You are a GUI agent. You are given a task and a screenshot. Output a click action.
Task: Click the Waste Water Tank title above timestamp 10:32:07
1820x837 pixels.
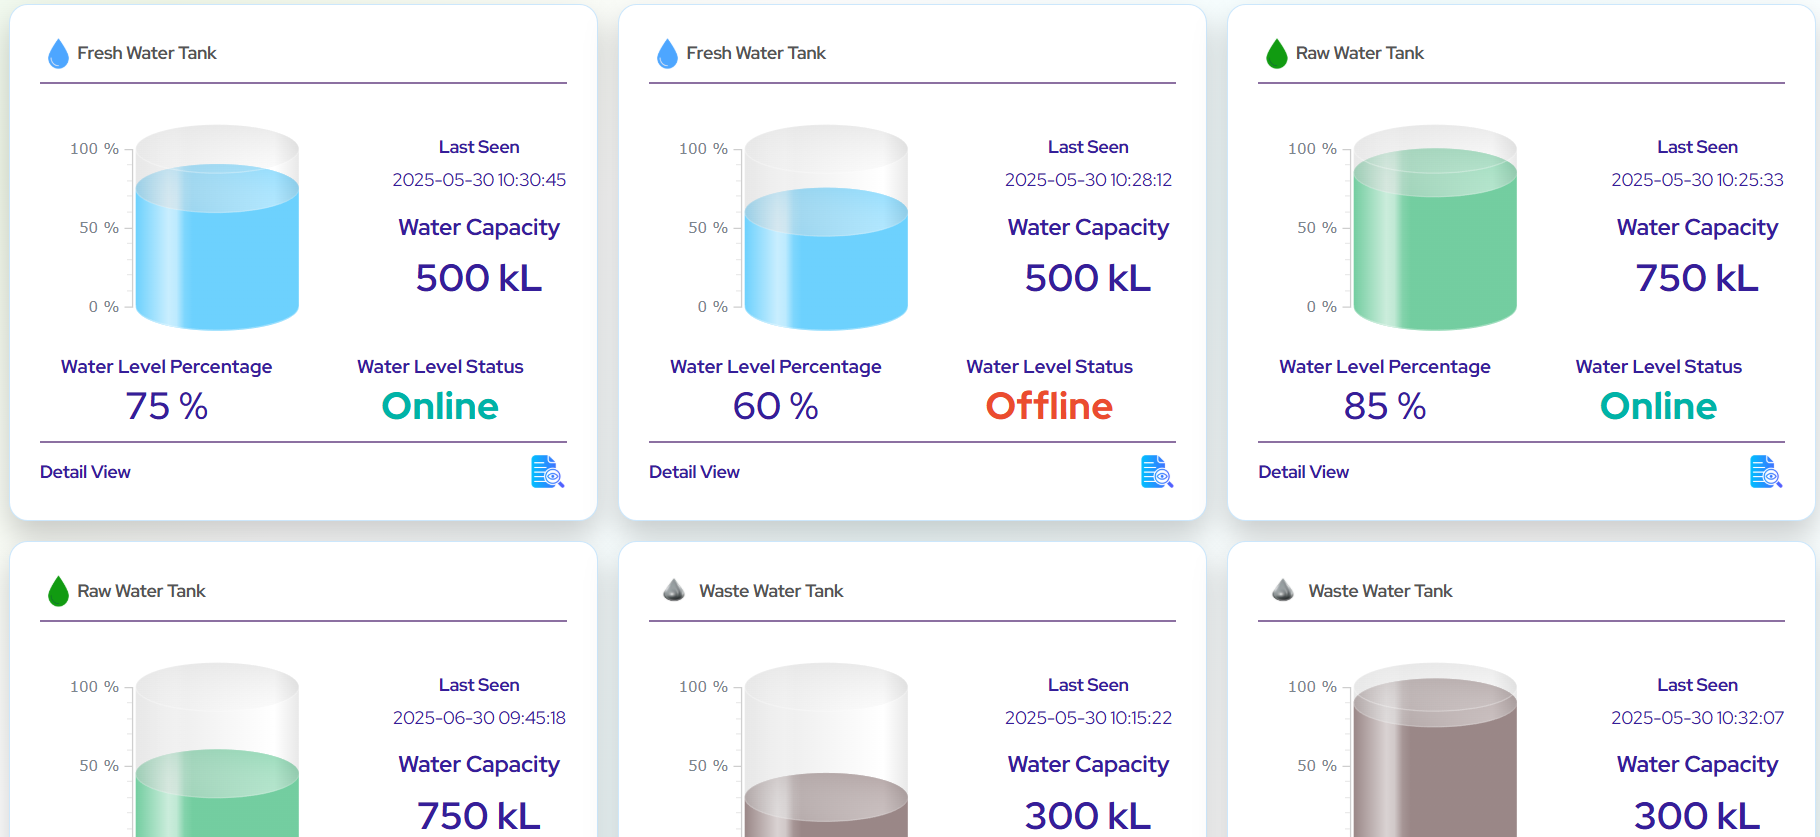point(1380,591)
